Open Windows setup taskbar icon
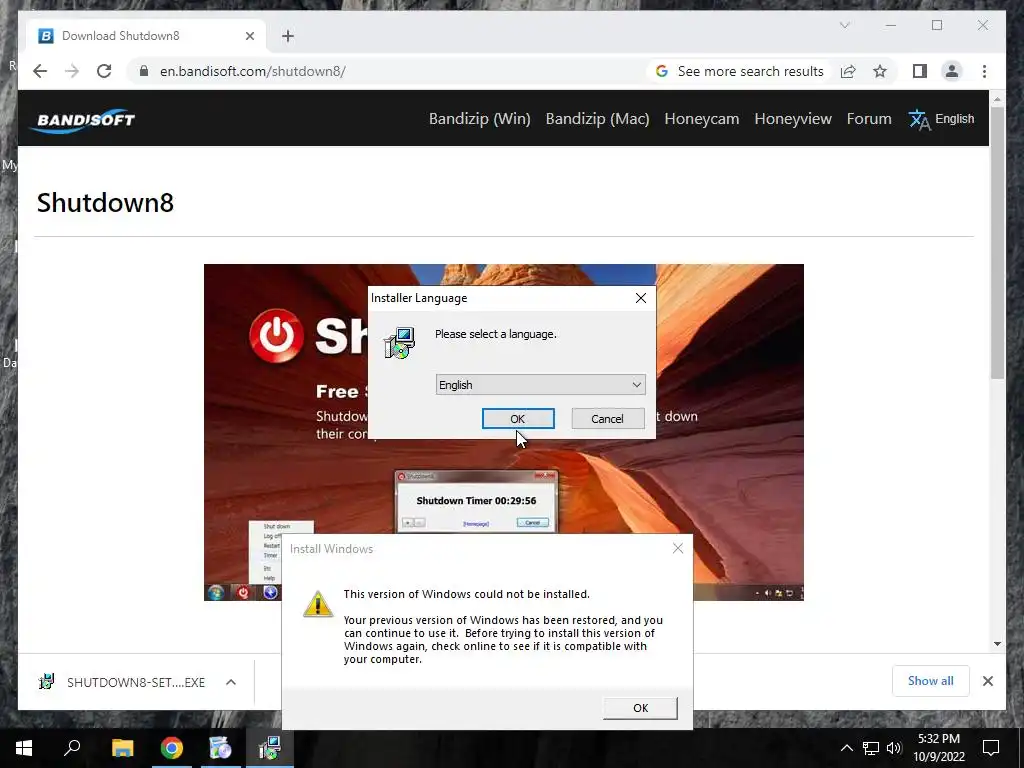Viewport: 1024px width, 768px height. coord(221,748)
